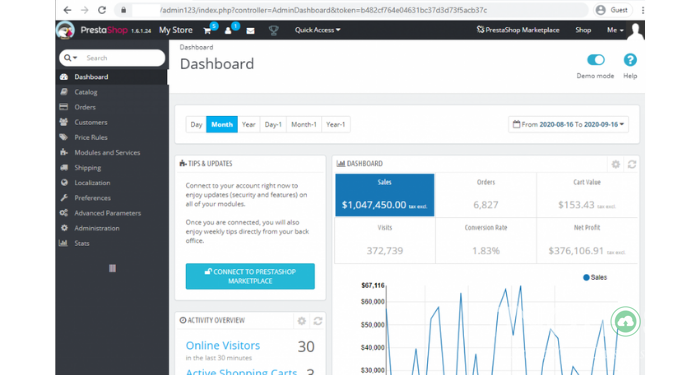This screenshot has height=375, width=700.
Task: Click the Localization globe icon
Action: coord(64,183)
